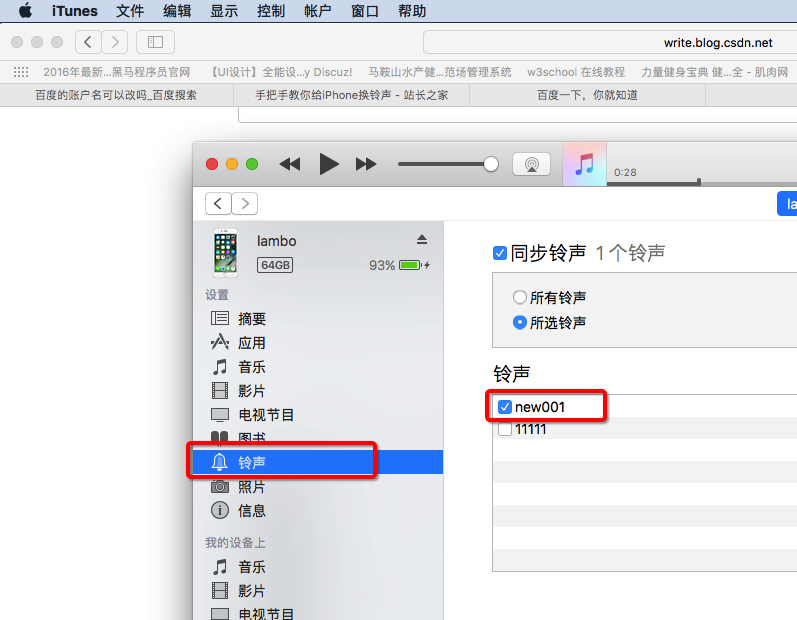This screenshot has height=620, width=797.
Task: Open the 帐户 menu
Action: click(318, 11)
